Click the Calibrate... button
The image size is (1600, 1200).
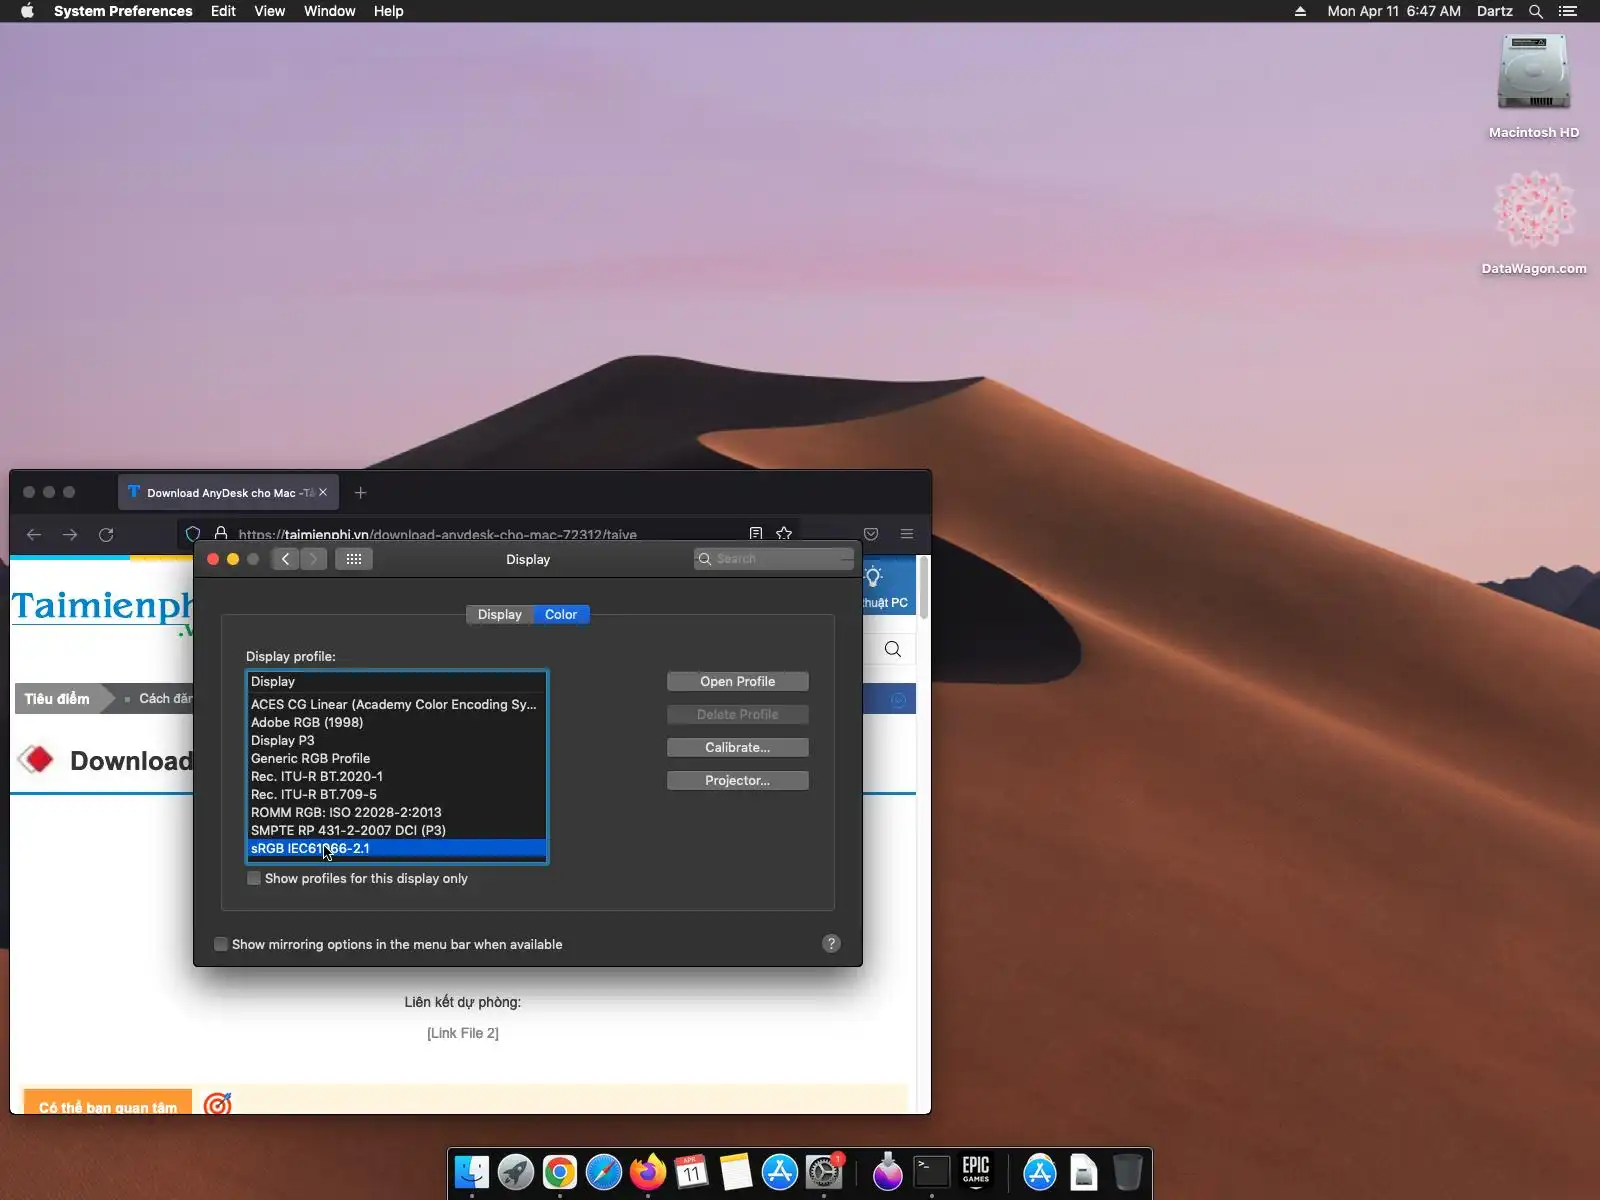[738, 747]
